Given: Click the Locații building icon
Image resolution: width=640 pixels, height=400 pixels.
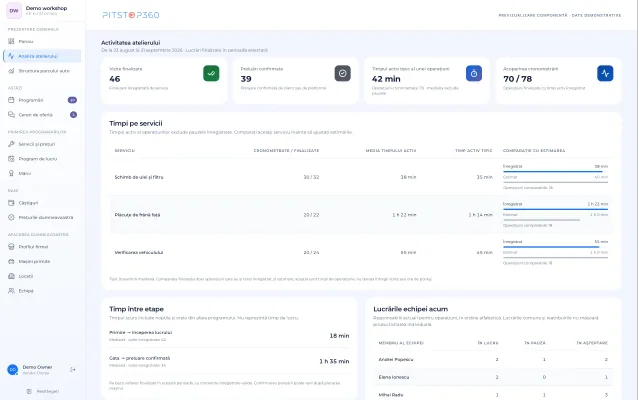Looking at the screenshot, I should 11,276.
